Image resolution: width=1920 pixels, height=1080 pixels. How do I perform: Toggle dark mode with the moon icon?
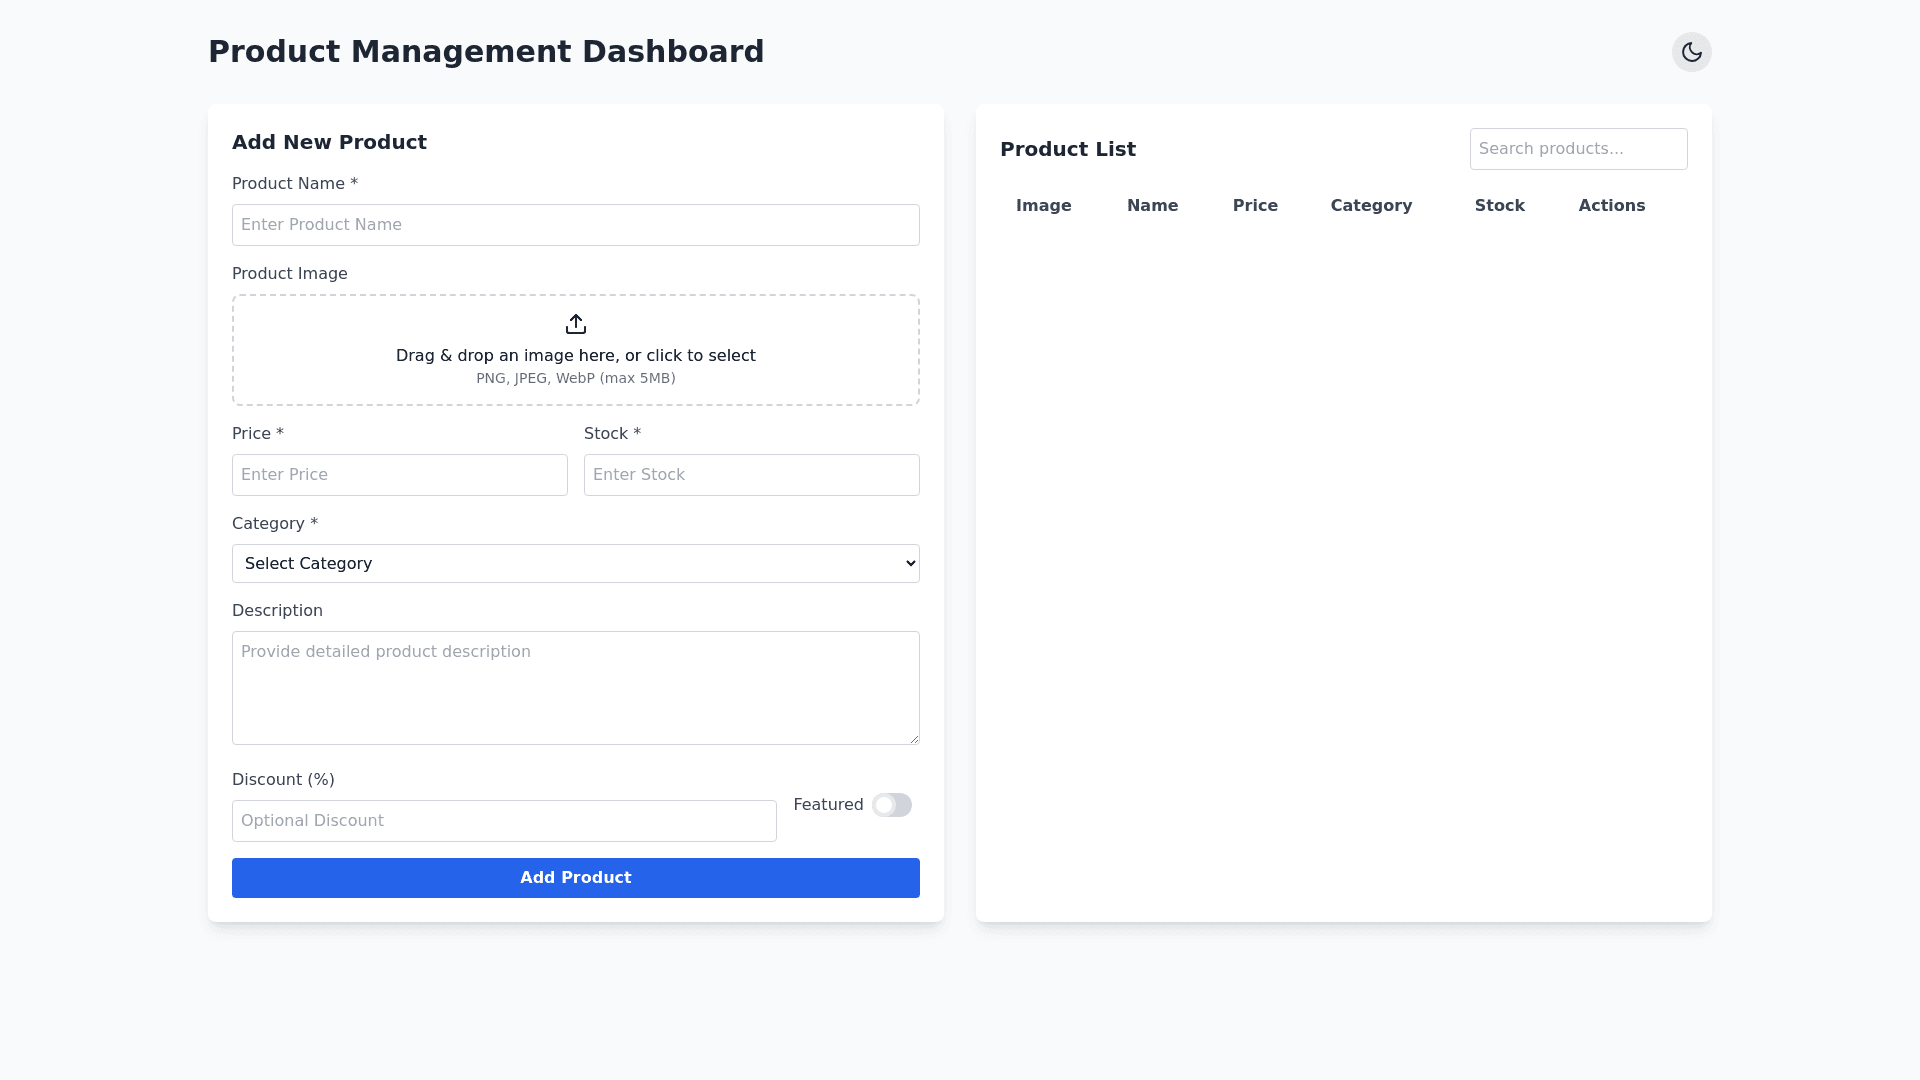coord(1691,52)
